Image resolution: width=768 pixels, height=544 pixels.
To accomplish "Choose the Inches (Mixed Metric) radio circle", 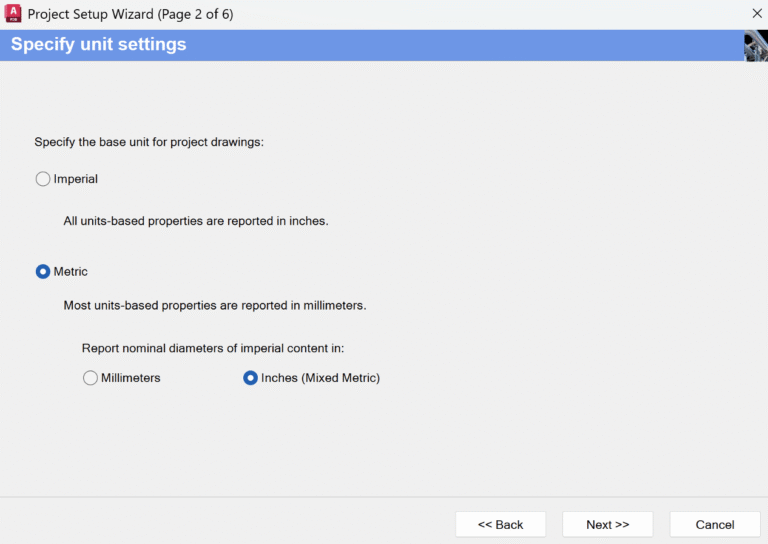I will pos(250,378).
